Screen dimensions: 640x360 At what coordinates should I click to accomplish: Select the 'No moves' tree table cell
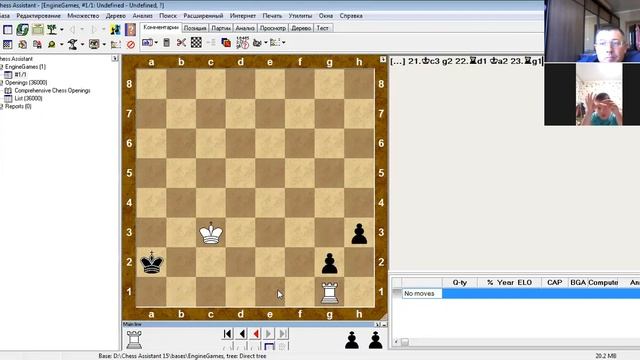[422, 293]
